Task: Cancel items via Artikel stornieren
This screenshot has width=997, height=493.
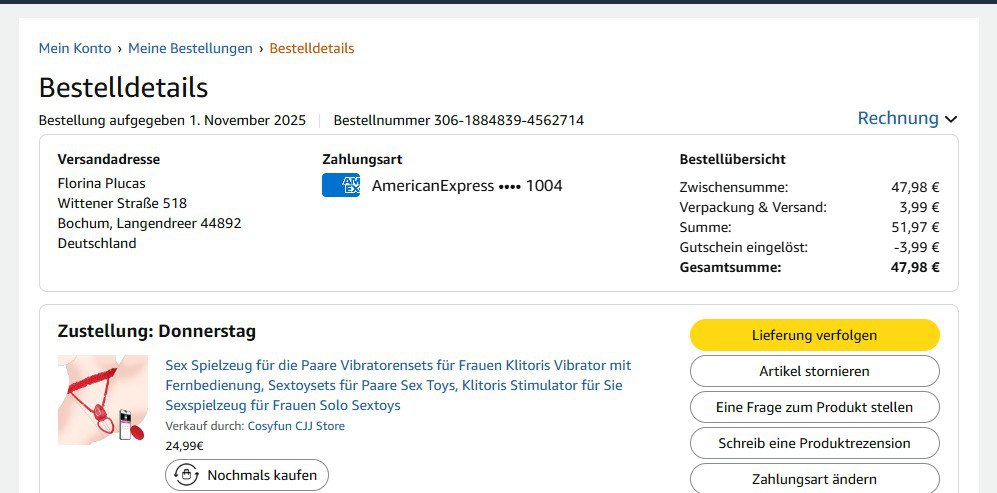Action: point(815,371)
